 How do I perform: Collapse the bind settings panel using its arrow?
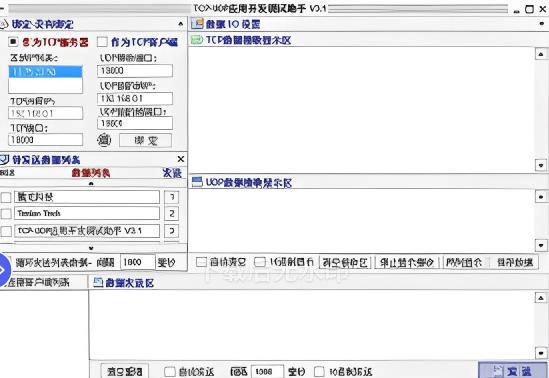[181, 24]
